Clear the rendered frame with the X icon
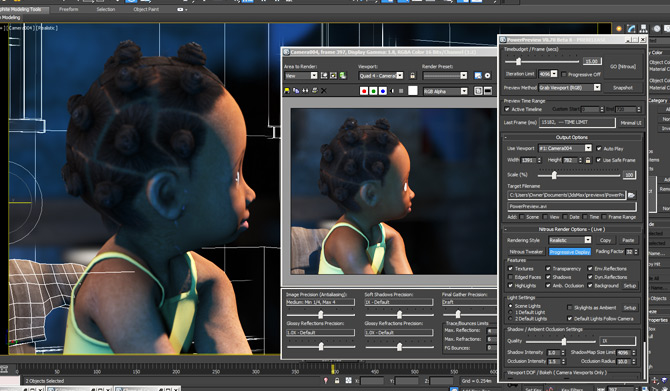670x391 pixels. [x=323, y=91]
